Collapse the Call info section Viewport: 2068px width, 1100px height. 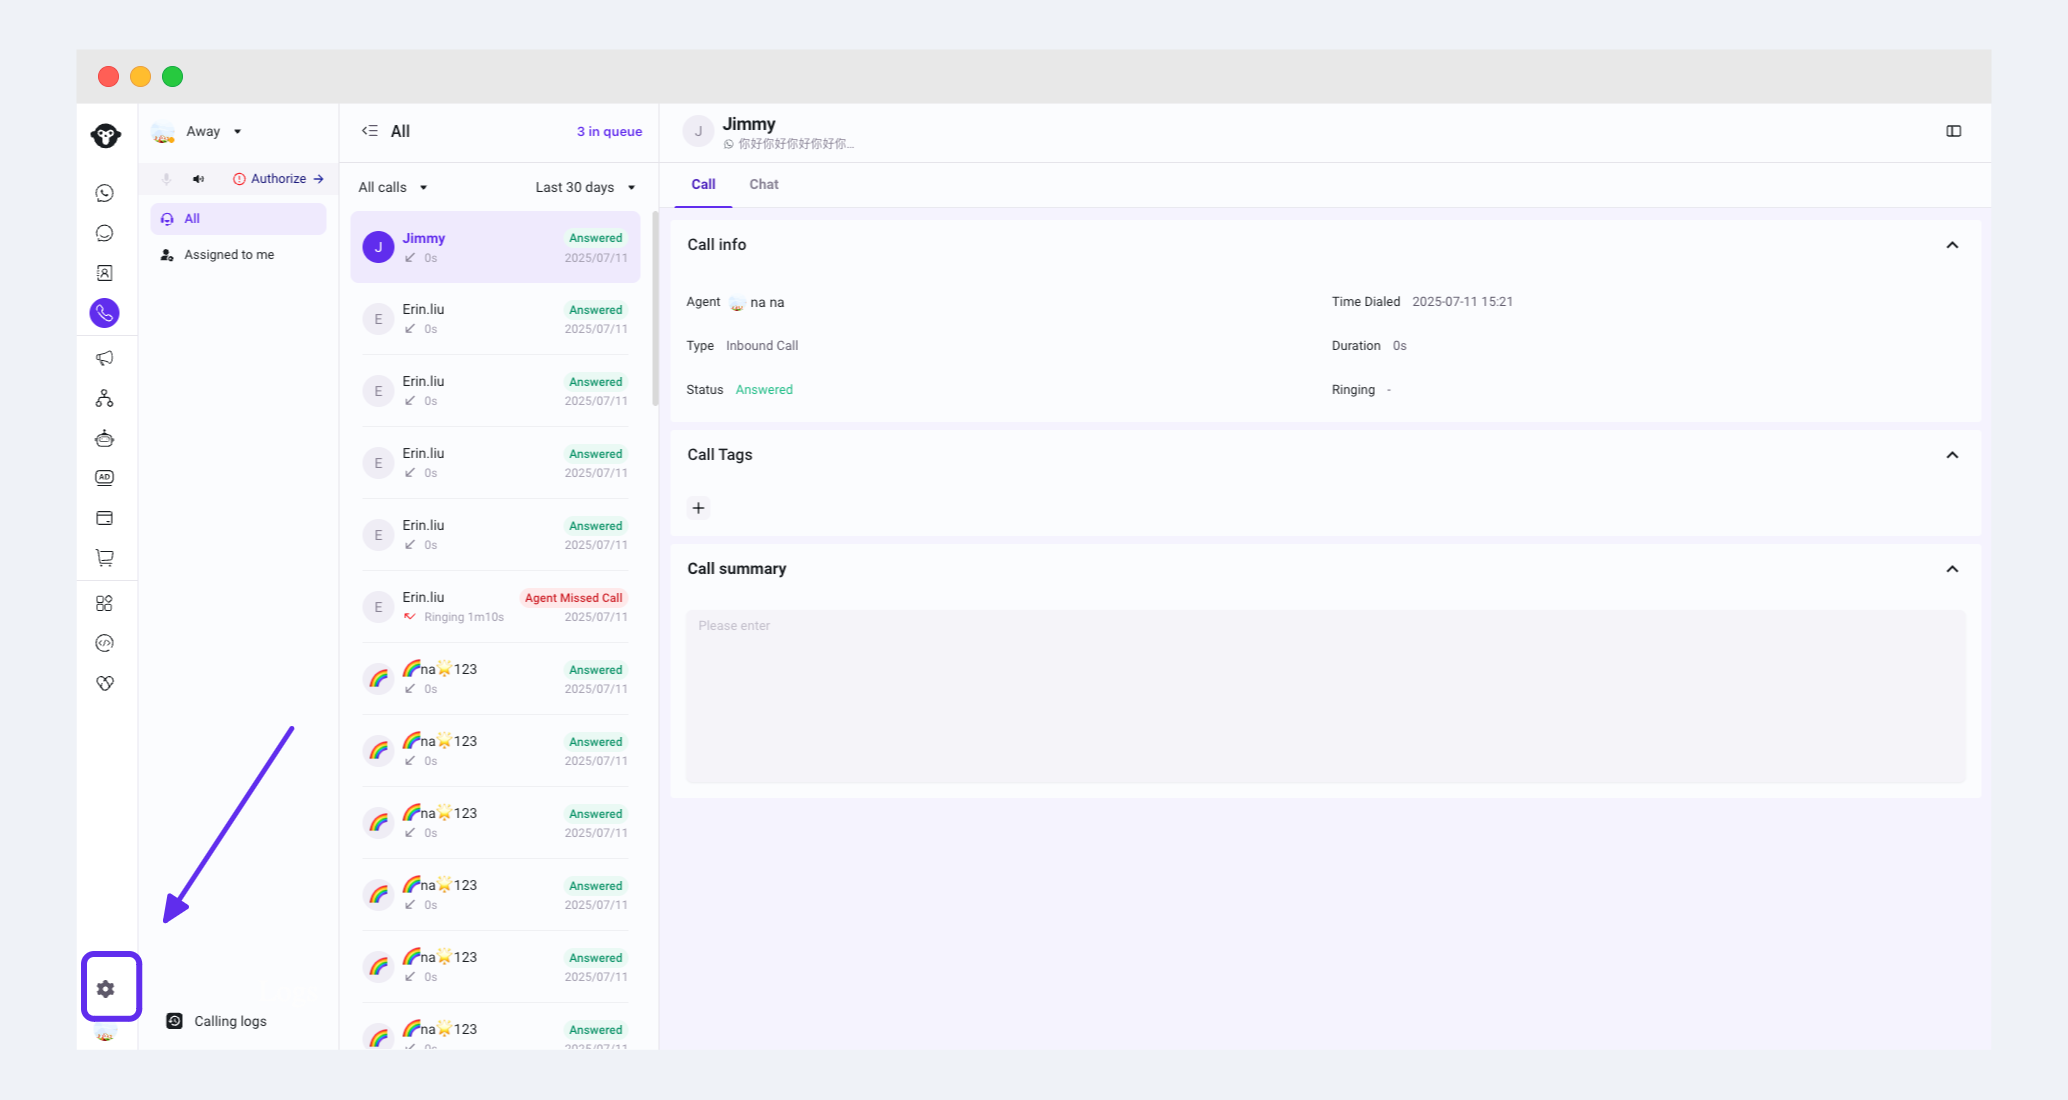[x=1952, y=245]
